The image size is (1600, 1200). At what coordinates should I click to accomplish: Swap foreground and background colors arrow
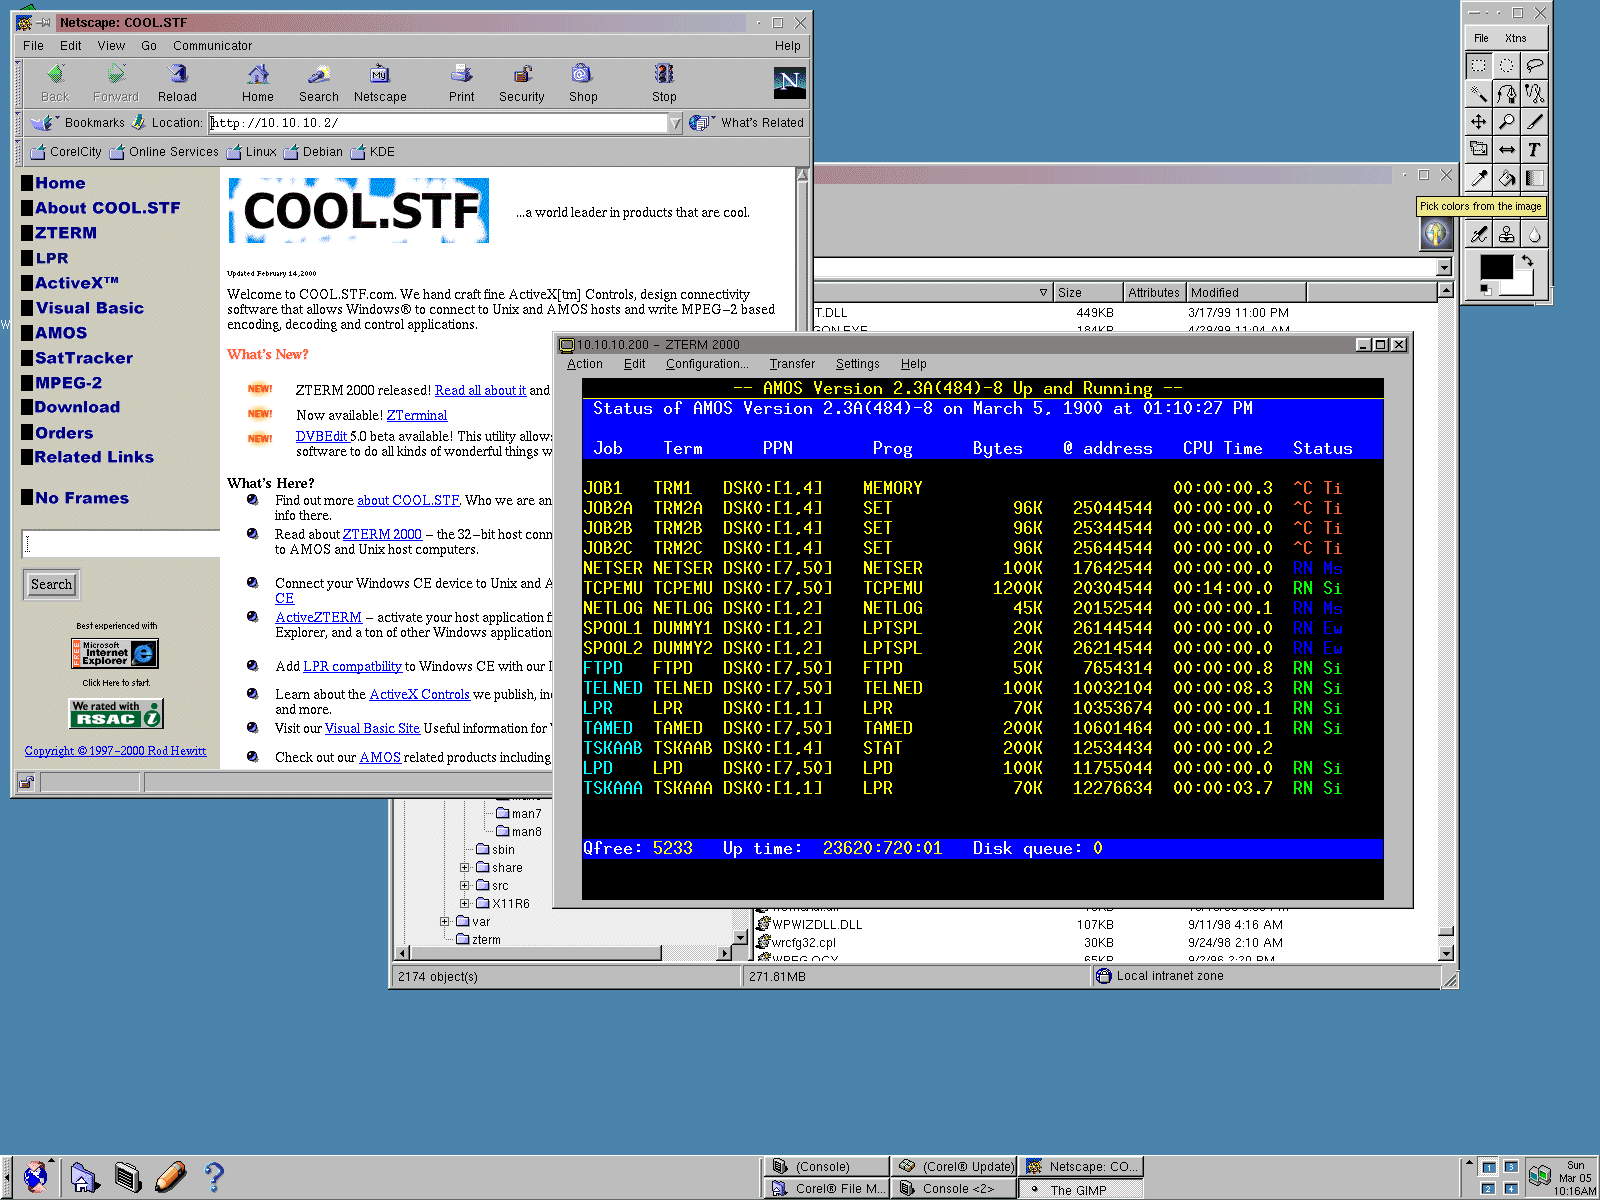coord(1527,260)
